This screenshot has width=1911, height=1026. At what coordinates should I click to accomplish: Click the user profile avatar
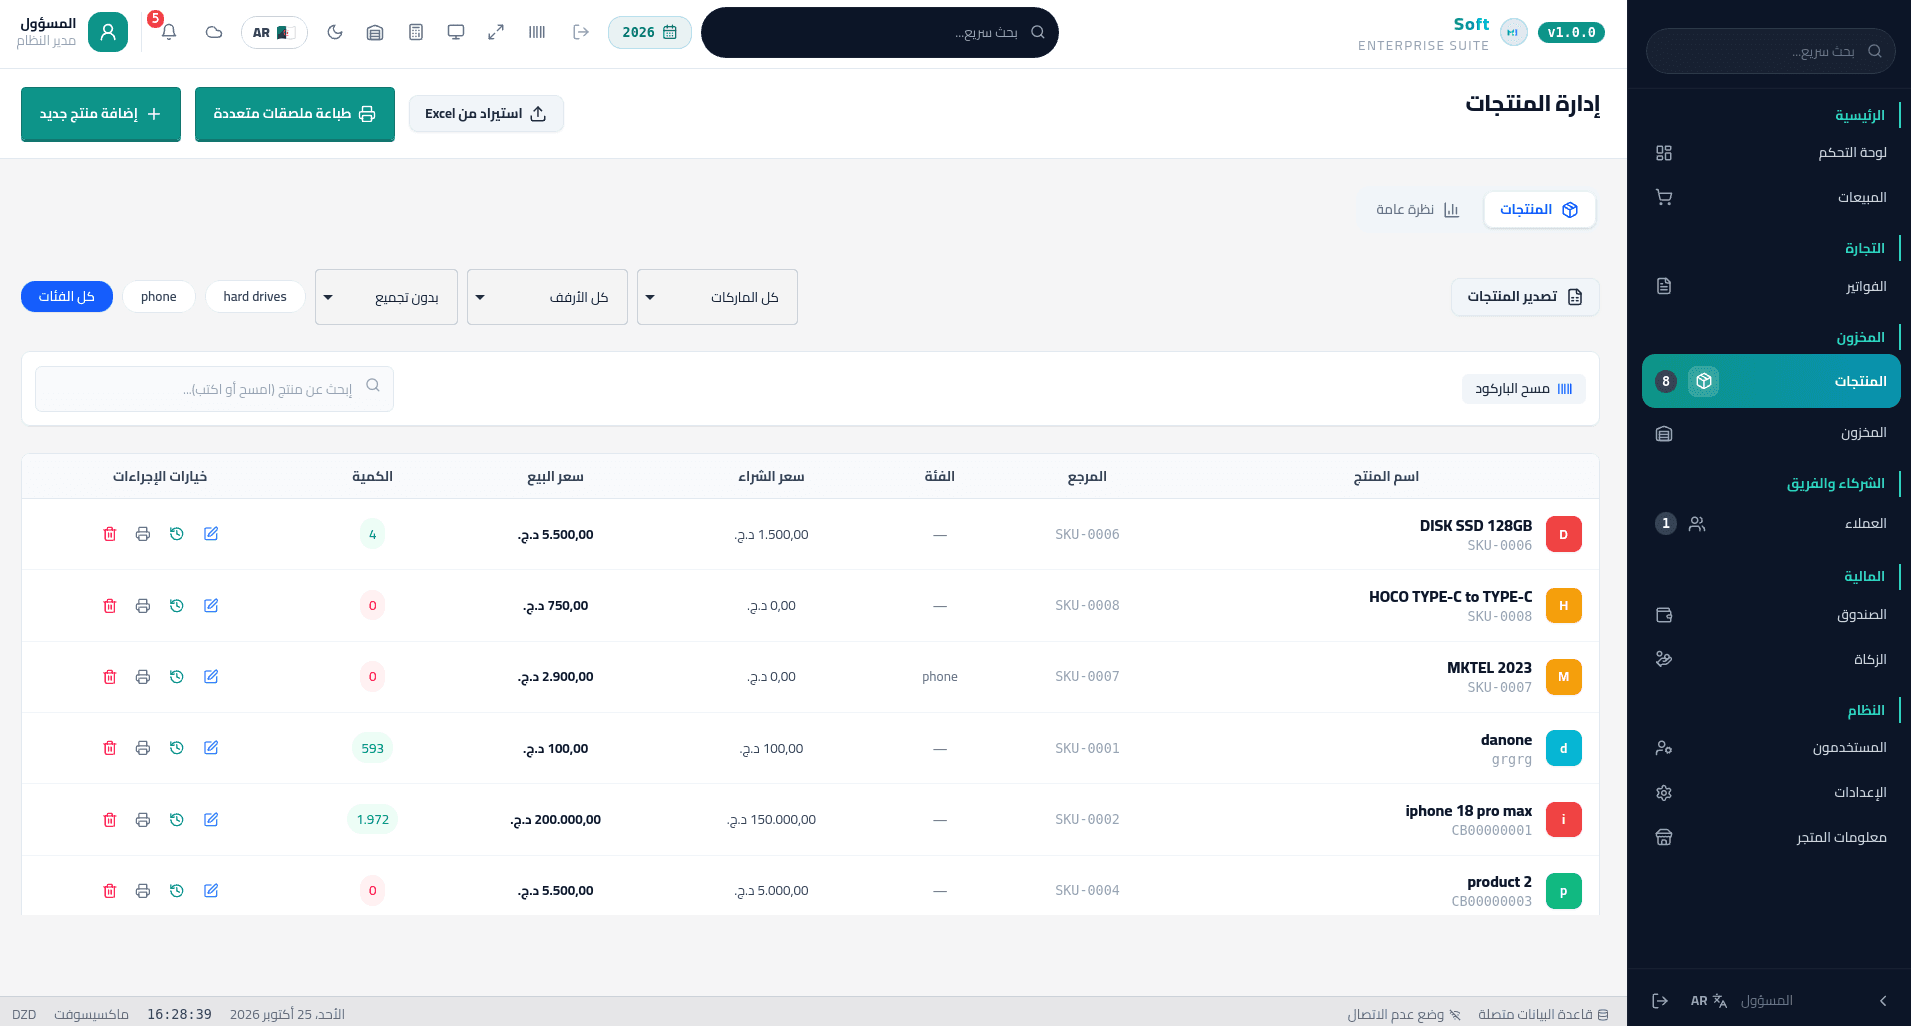pos(108,32)
